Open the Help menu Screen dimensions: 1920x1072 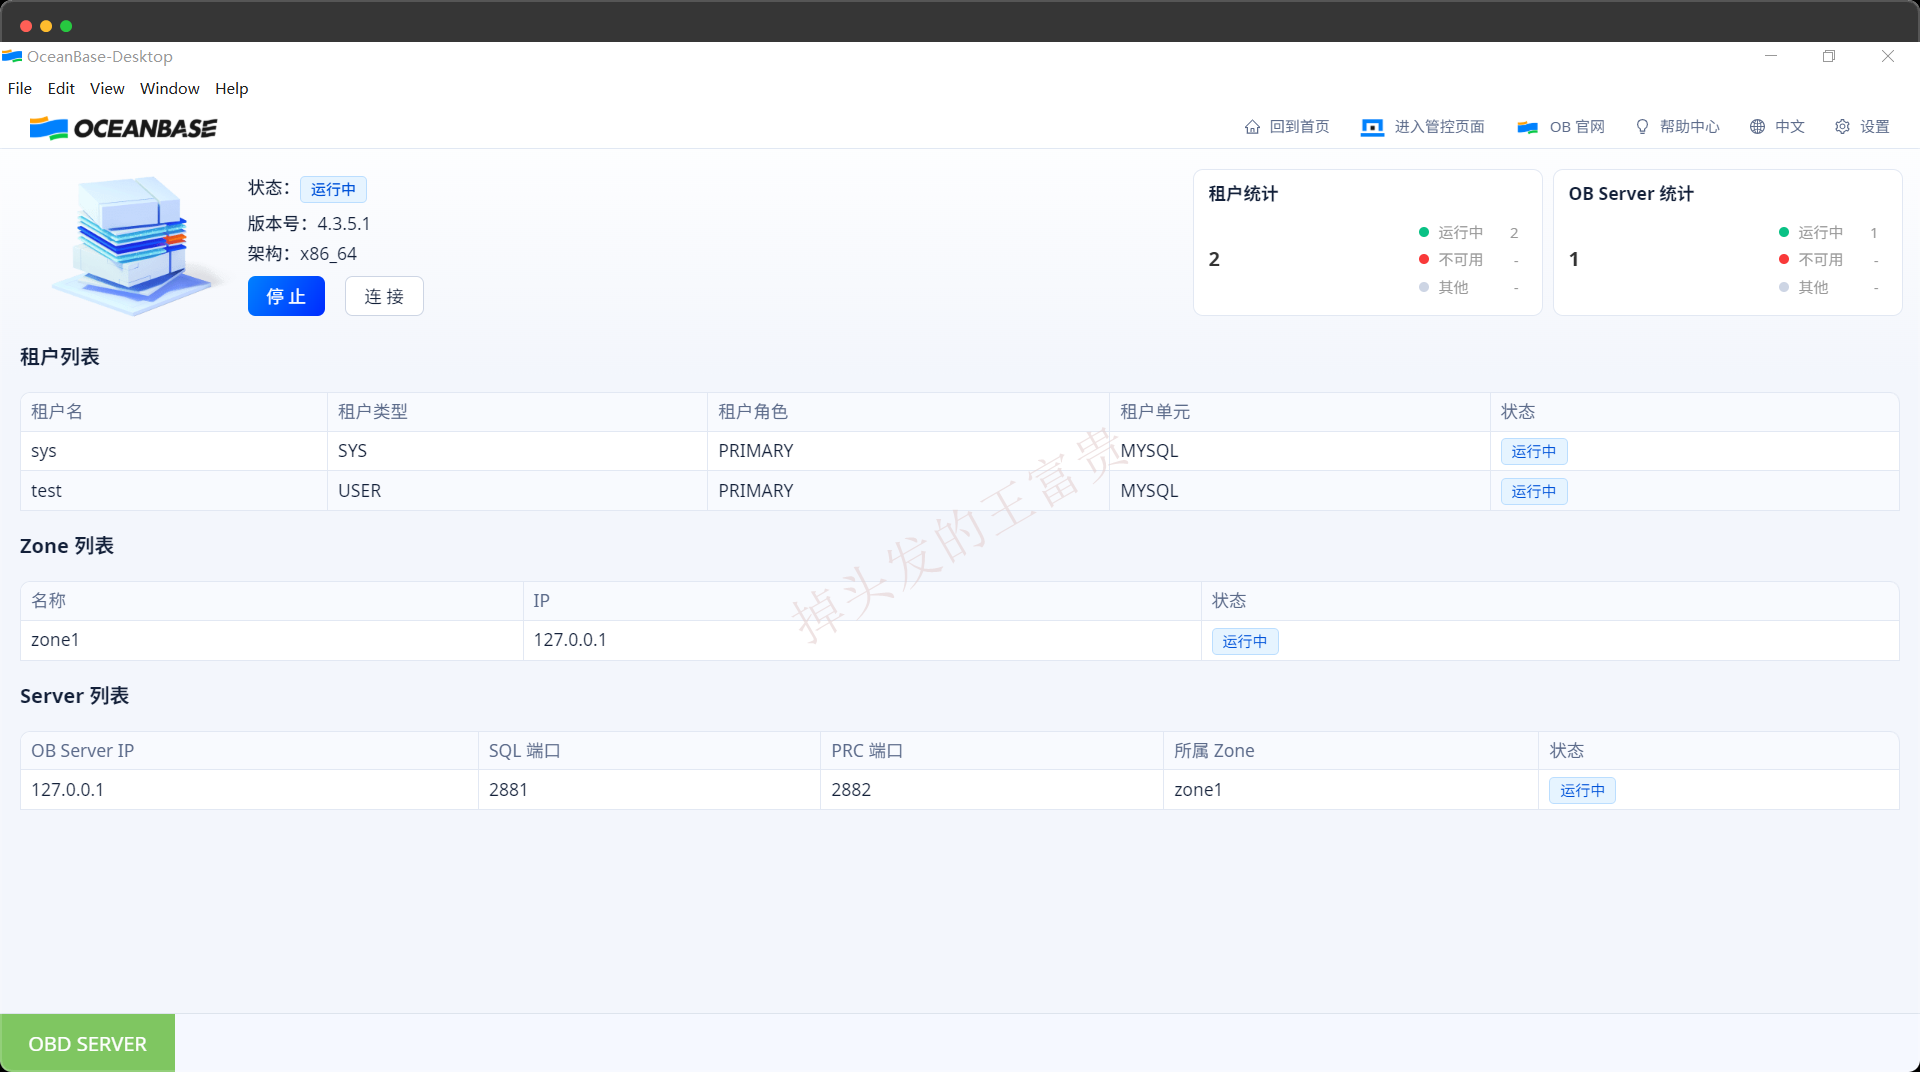[x=231, y=88]
